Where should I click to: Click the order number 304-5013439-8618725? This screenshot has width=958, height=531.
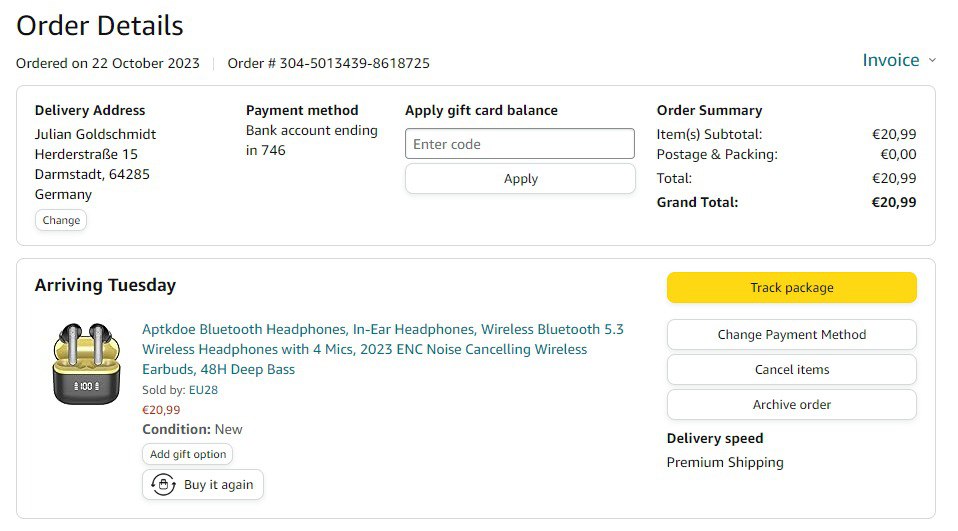[354, 63]
